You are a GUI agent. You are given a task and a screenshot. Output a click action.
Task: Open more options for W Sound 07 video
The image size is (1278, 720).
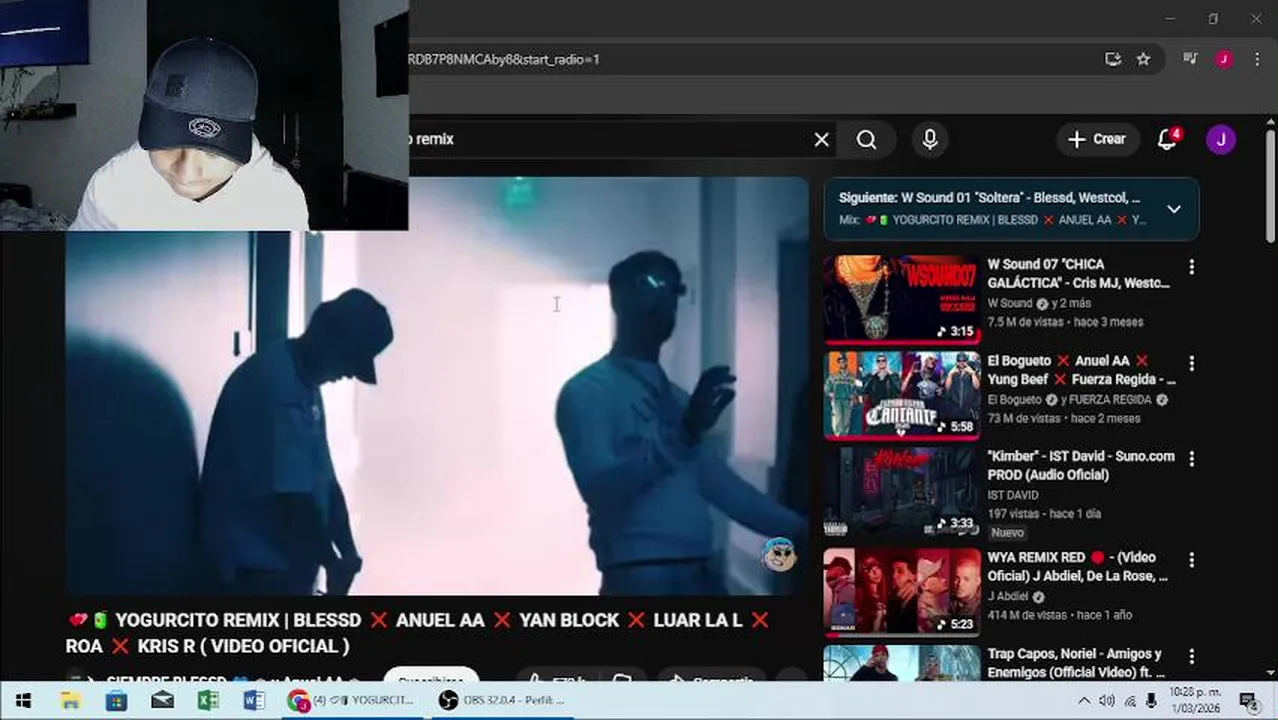pos(1191,267)
